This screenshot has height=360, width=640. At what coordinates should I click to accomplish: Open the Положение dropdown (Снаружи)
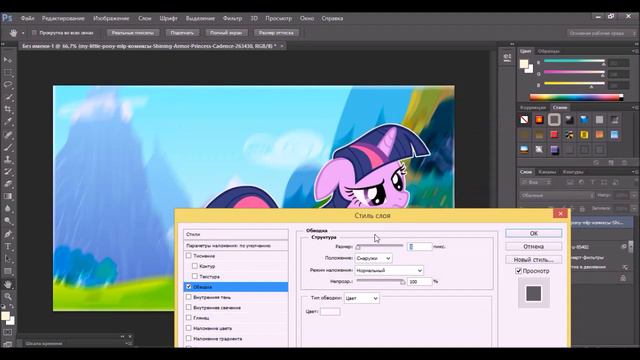pyautogui.click(x=373, y=258)
